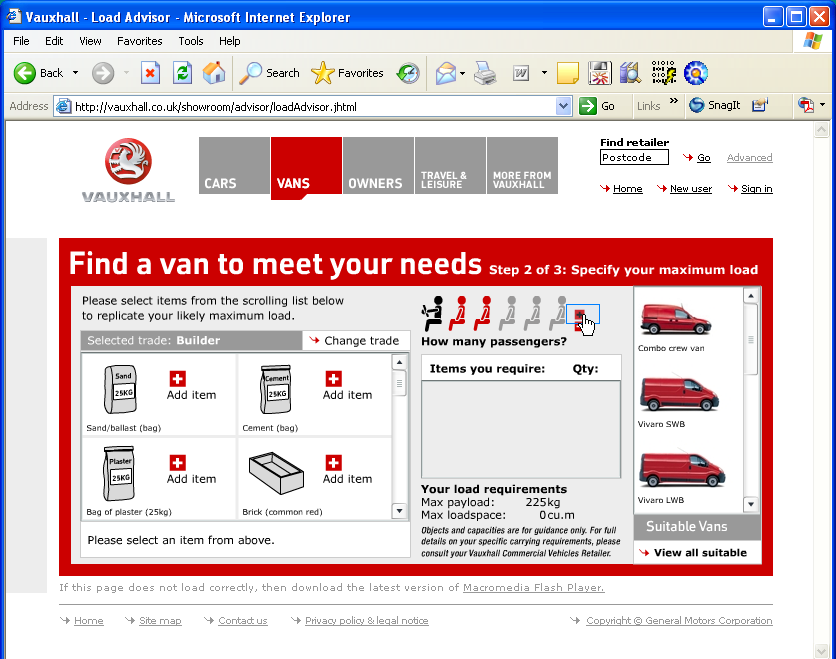
Task: Open the Macromedia Flash Player download link
Action: pyautogui.click(x=533, y=588)
